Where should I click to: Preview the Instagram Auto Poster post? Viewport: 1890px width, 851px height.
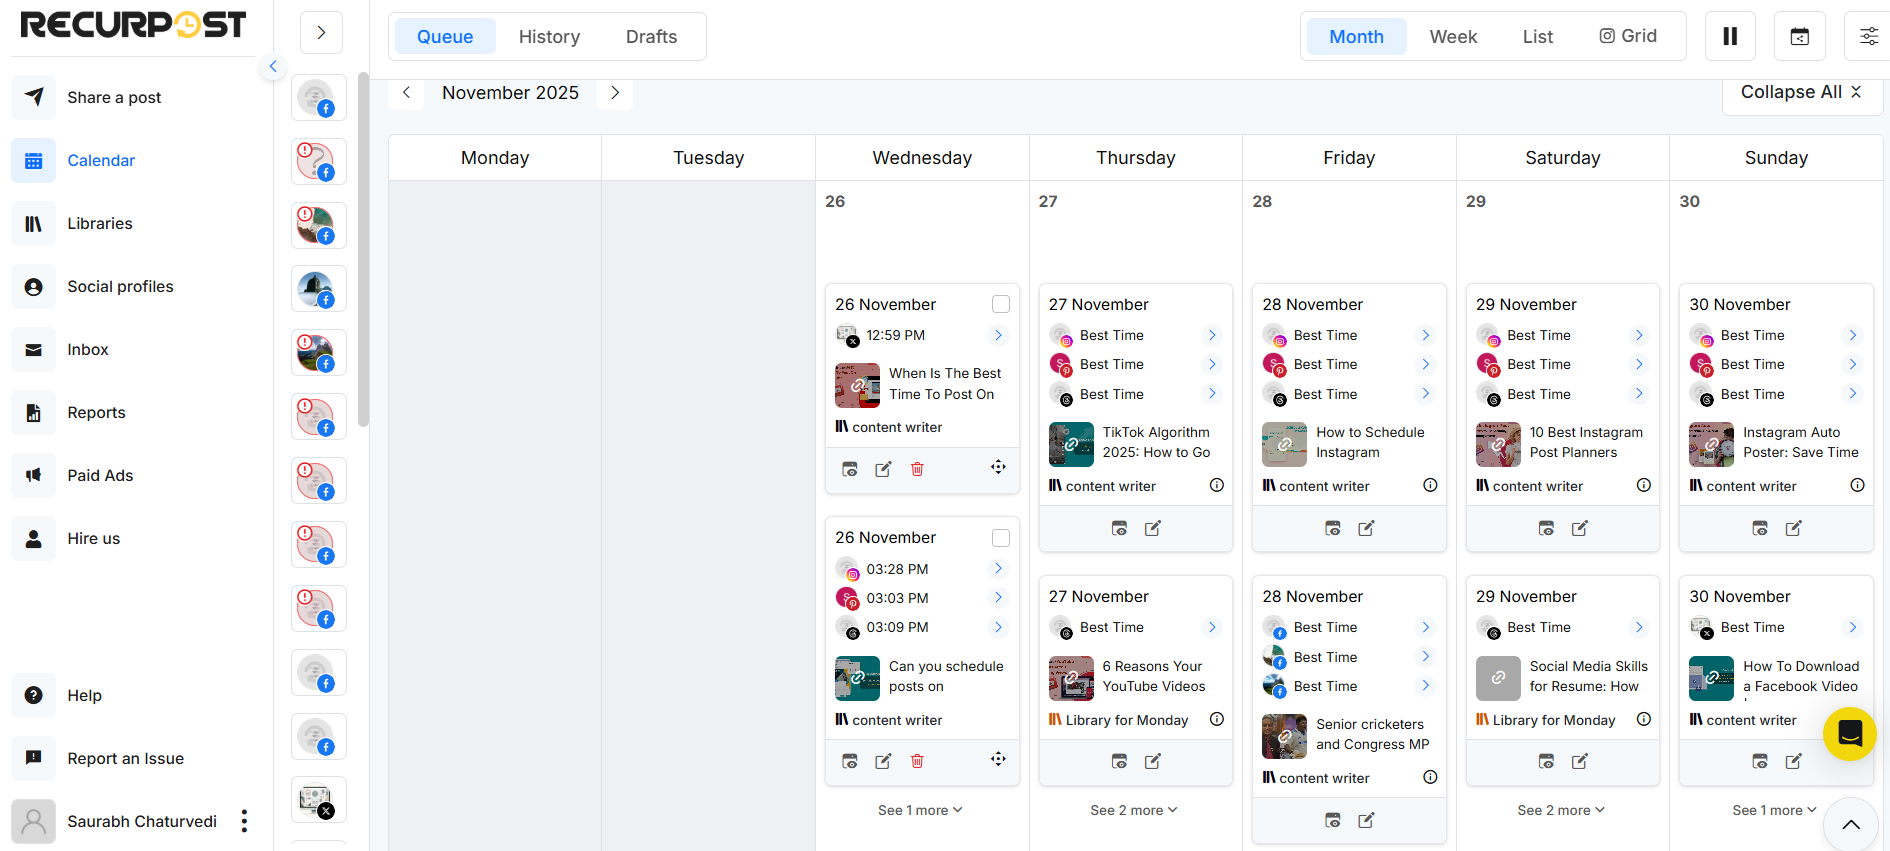[x=1760, y=528]
